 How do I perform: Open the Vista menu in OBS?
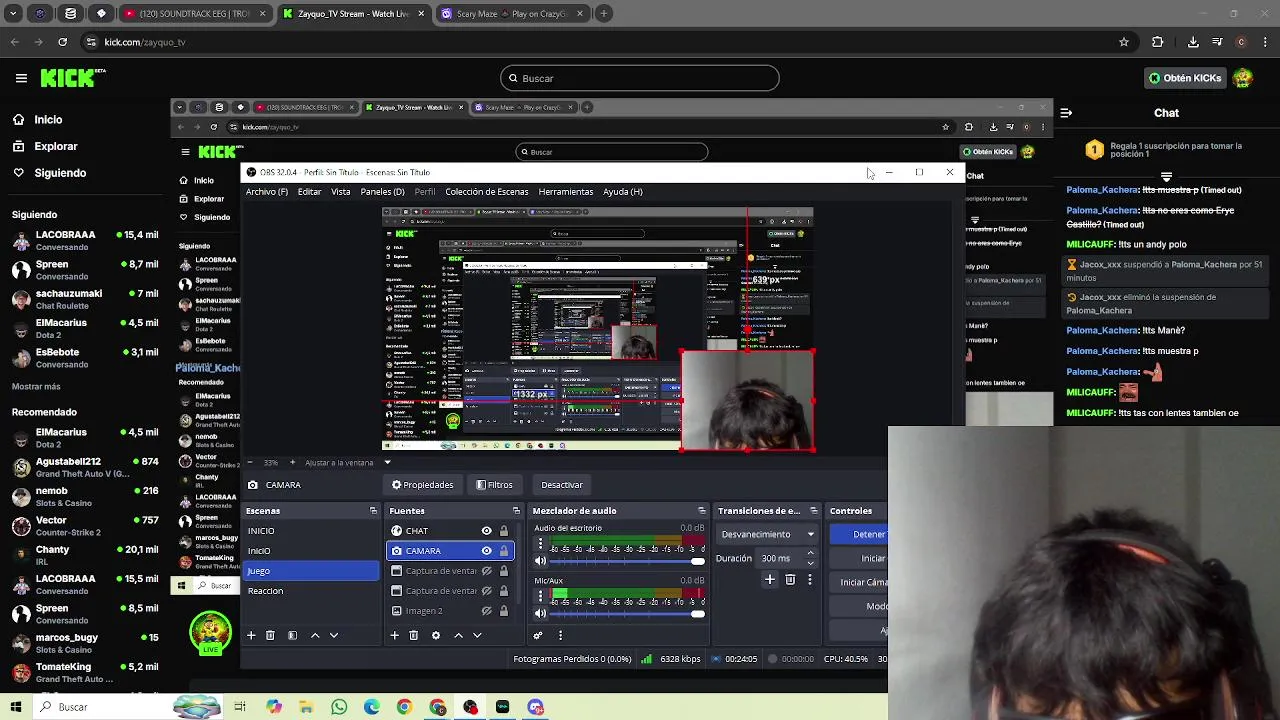(x=341, y=192)
